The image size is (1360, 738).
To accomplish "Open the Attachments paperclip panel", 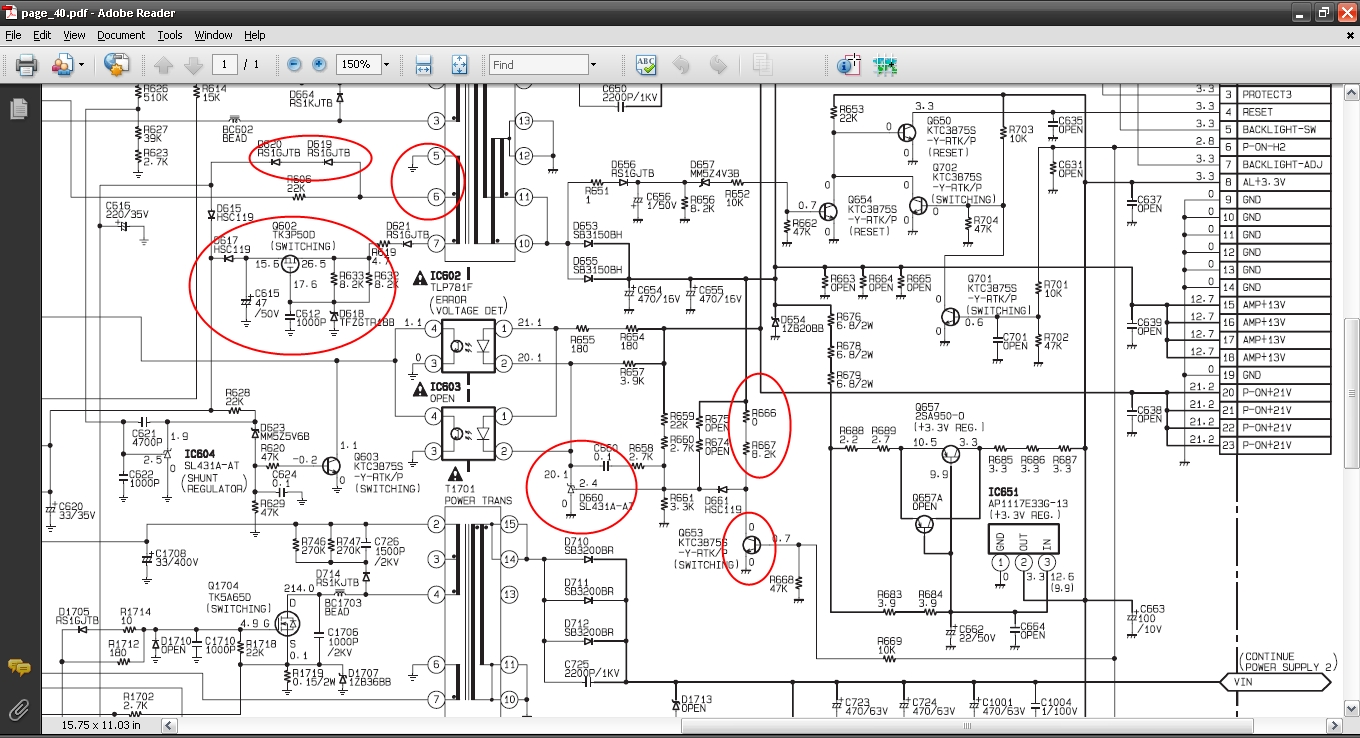I will click(x=18, y=710).
